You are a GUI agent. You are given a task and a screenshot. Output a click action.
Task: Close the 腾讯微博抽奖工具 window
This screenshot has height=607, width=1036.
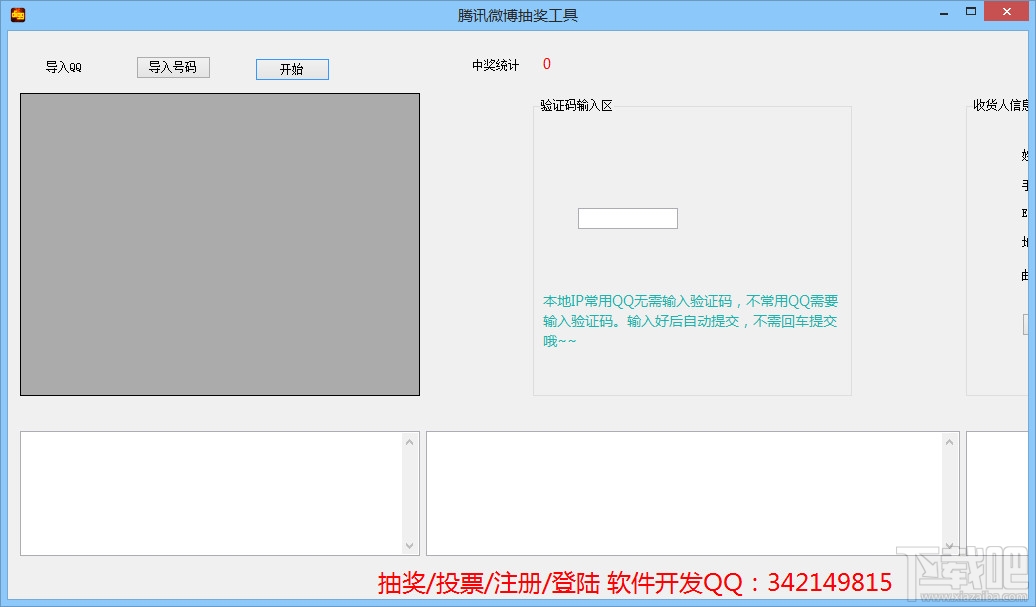tap(1007, 12)
